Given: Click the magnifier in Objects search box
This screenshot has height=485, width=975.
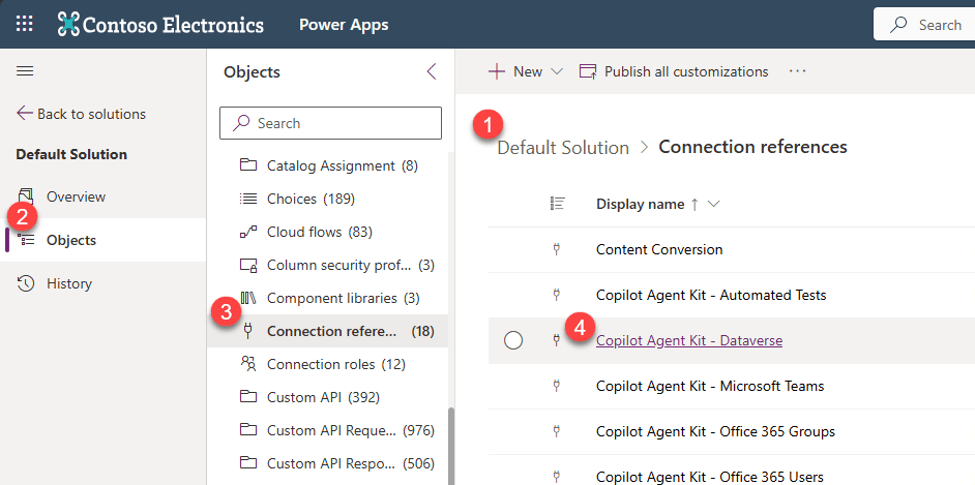Looking at the screenshot, I should coord(241,123).
